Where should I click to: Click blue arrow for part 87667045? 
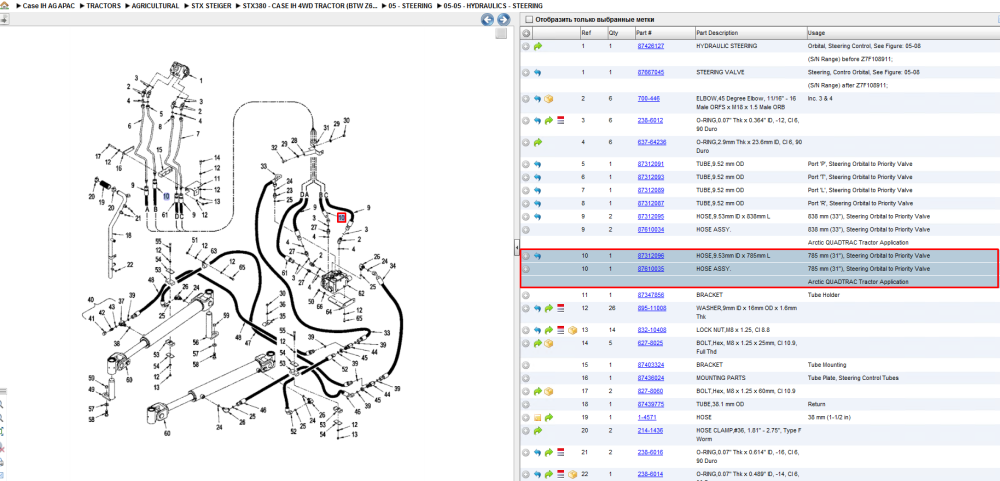point(538,73)
